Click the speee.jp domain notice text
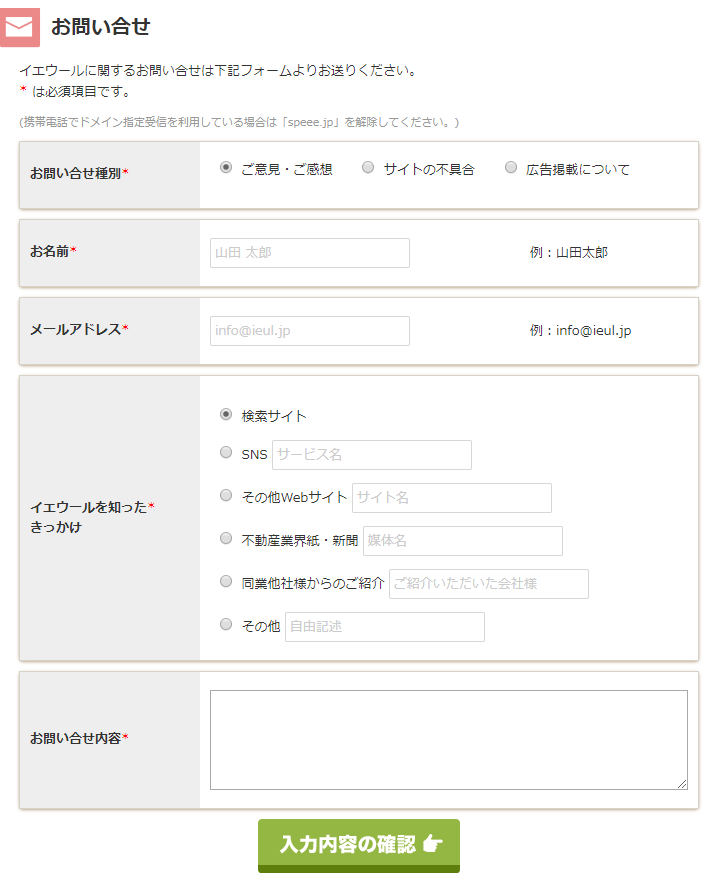This screenshot has height=877, width=711. click(239, 122)
